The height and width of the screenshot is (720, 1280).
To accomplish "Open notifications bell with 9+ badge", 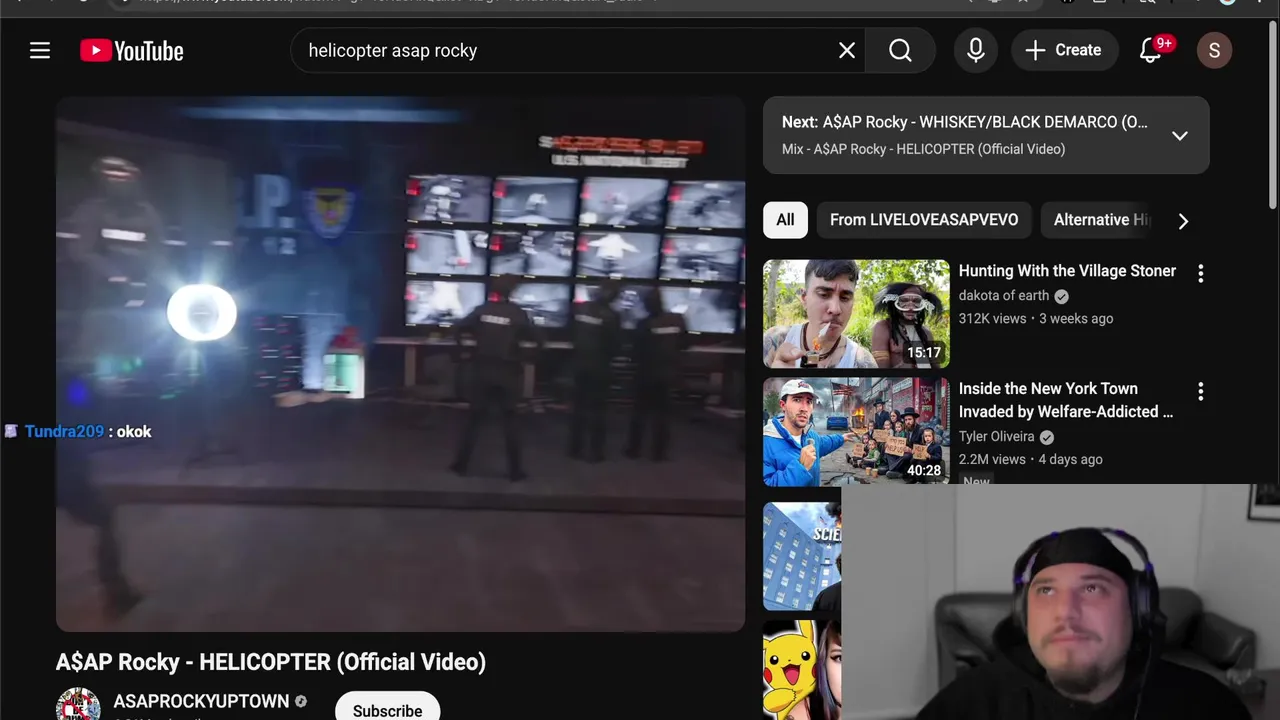I will coord(1152,50).
